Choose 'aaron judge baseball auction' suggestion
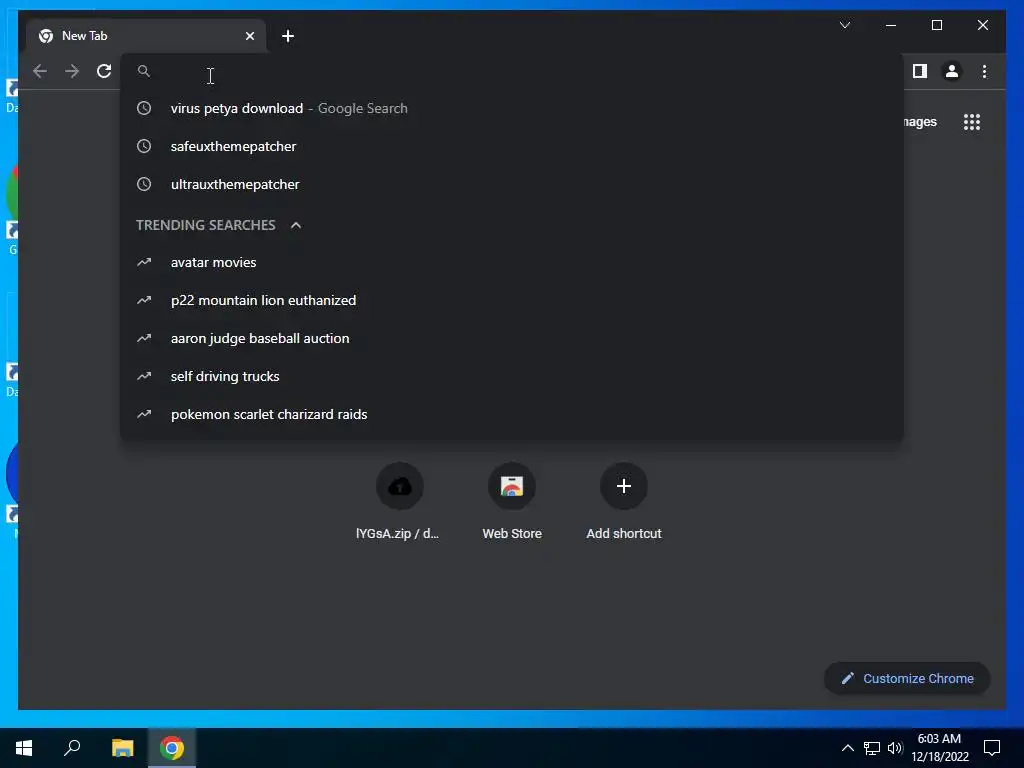This screenshot has width=1024, height=768. click(x=512, y=338)
